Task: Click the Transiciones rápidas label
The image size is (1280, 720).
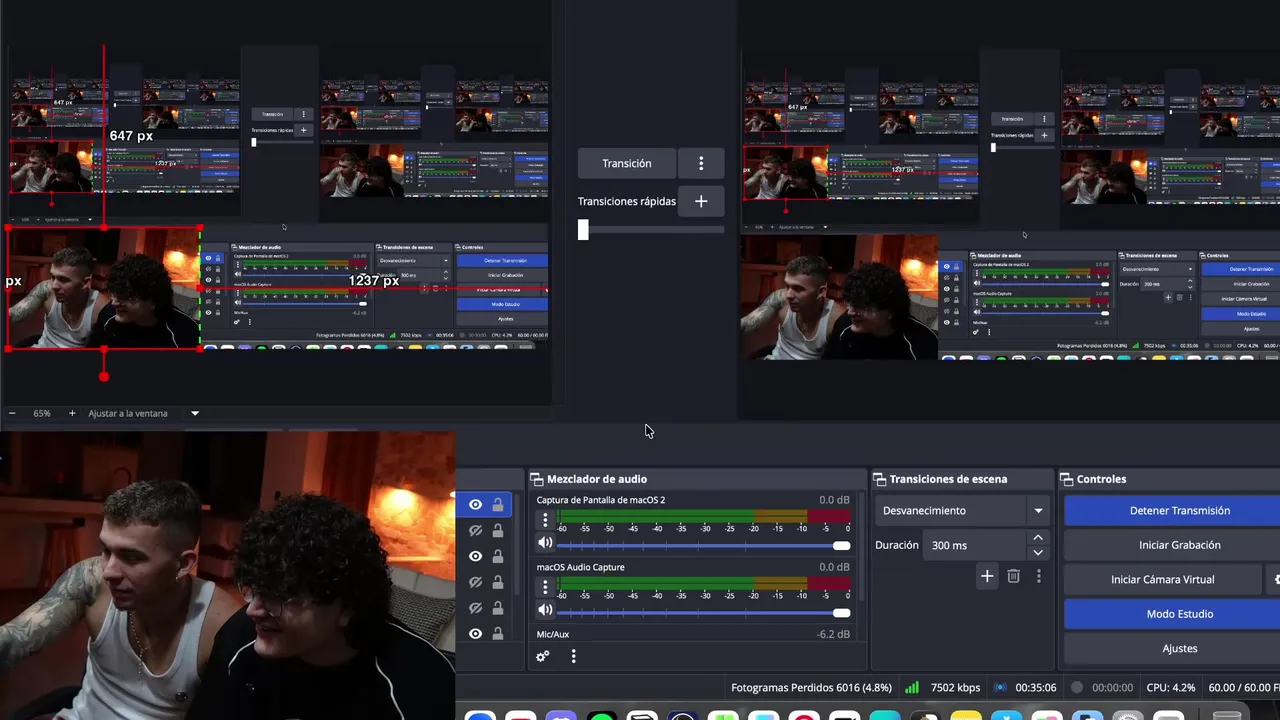Action: tap(626, 201)
